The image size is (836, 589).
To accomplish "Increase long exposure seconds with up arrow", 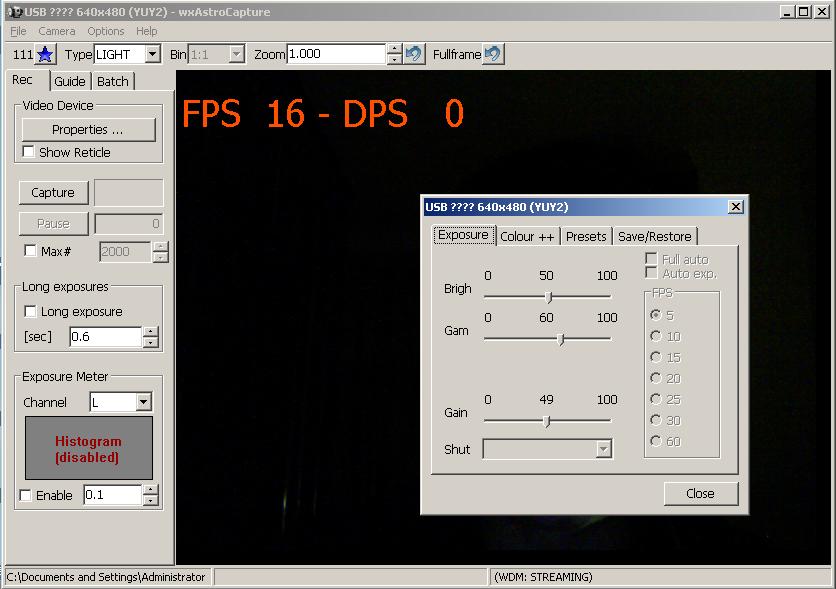I will coord(151,332).
